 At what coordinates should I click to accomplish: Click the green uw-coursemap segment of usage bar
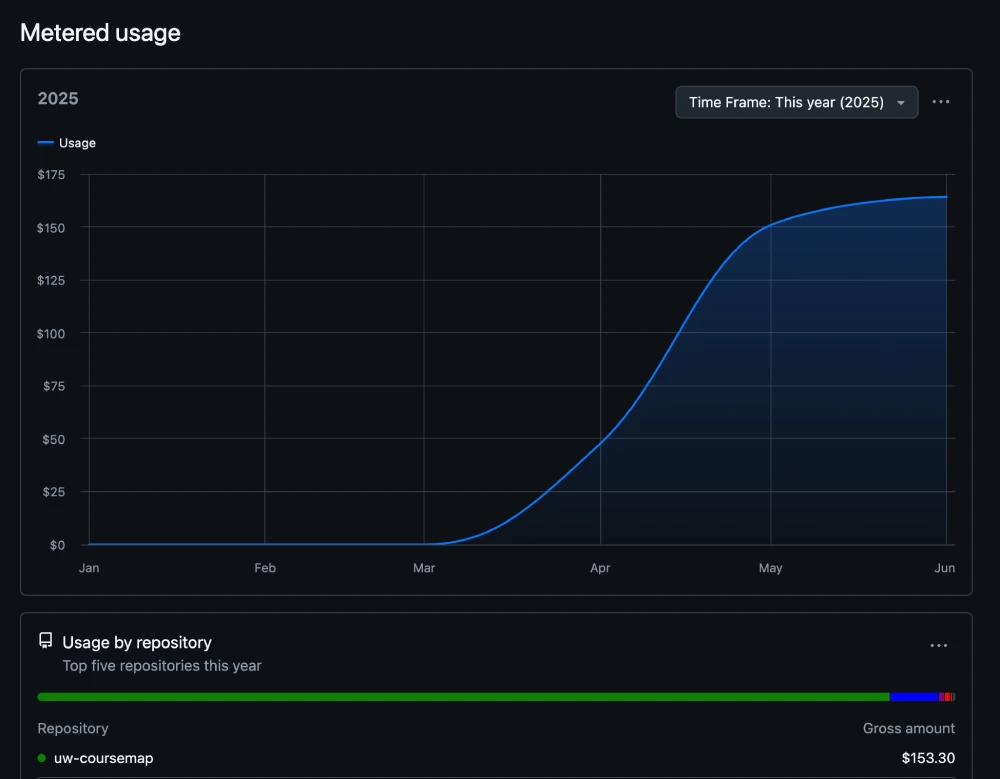coord(464,697)
